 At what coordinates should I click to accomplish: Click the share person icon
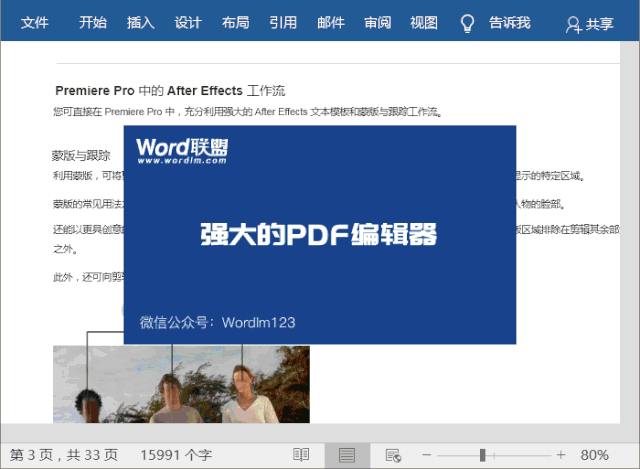click(x=573, y=25)
